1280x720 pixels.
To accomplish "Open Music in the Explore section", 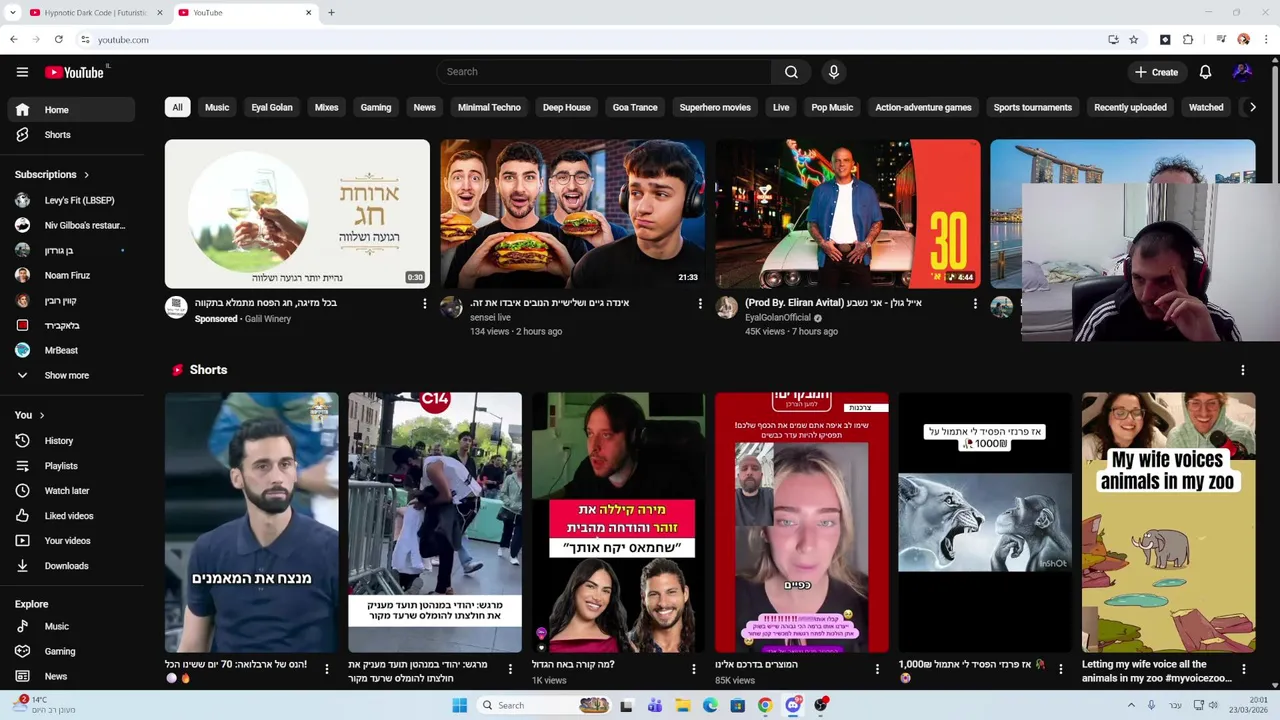I will point(70,626).
